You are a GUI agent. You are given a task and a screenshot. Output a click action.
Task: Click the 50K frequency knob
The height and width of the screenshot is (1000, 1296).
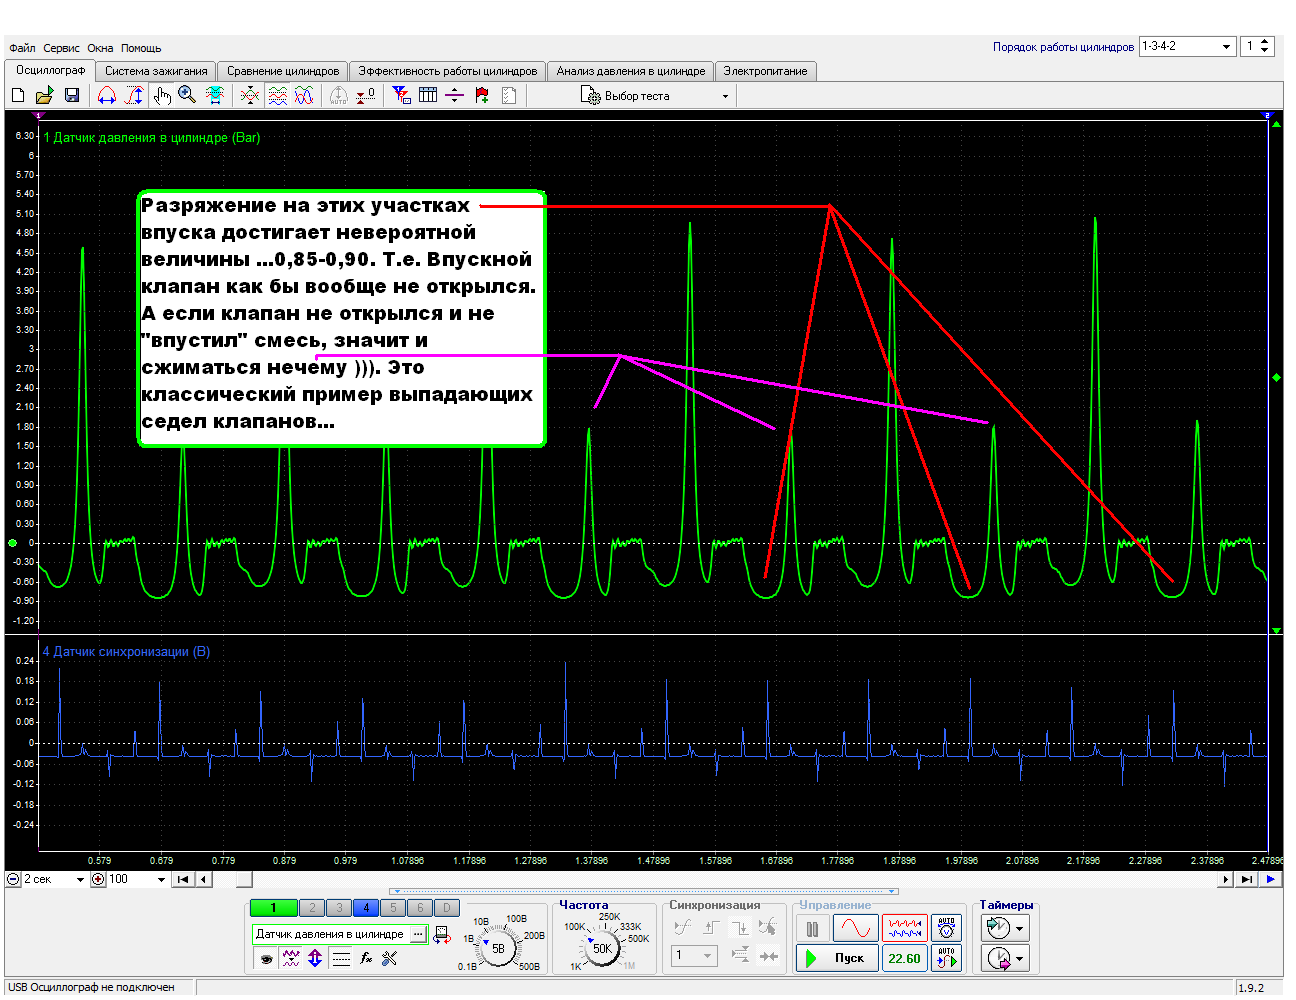click(602, 948)
